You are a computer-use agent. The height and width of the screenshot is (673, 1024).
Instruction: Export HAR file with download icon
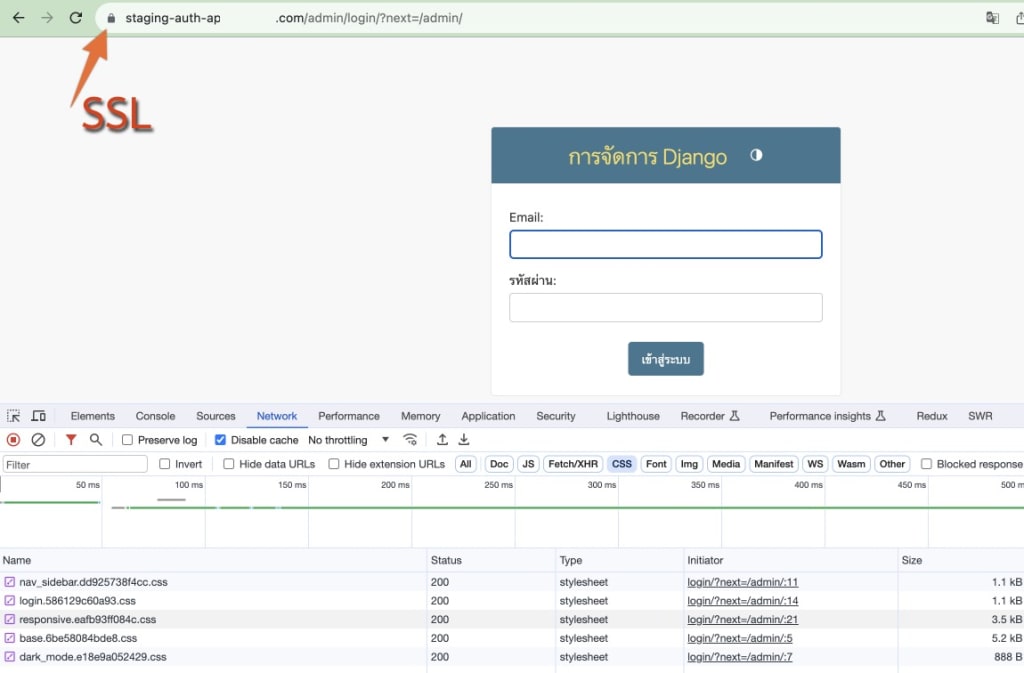[x=464, y=440]
